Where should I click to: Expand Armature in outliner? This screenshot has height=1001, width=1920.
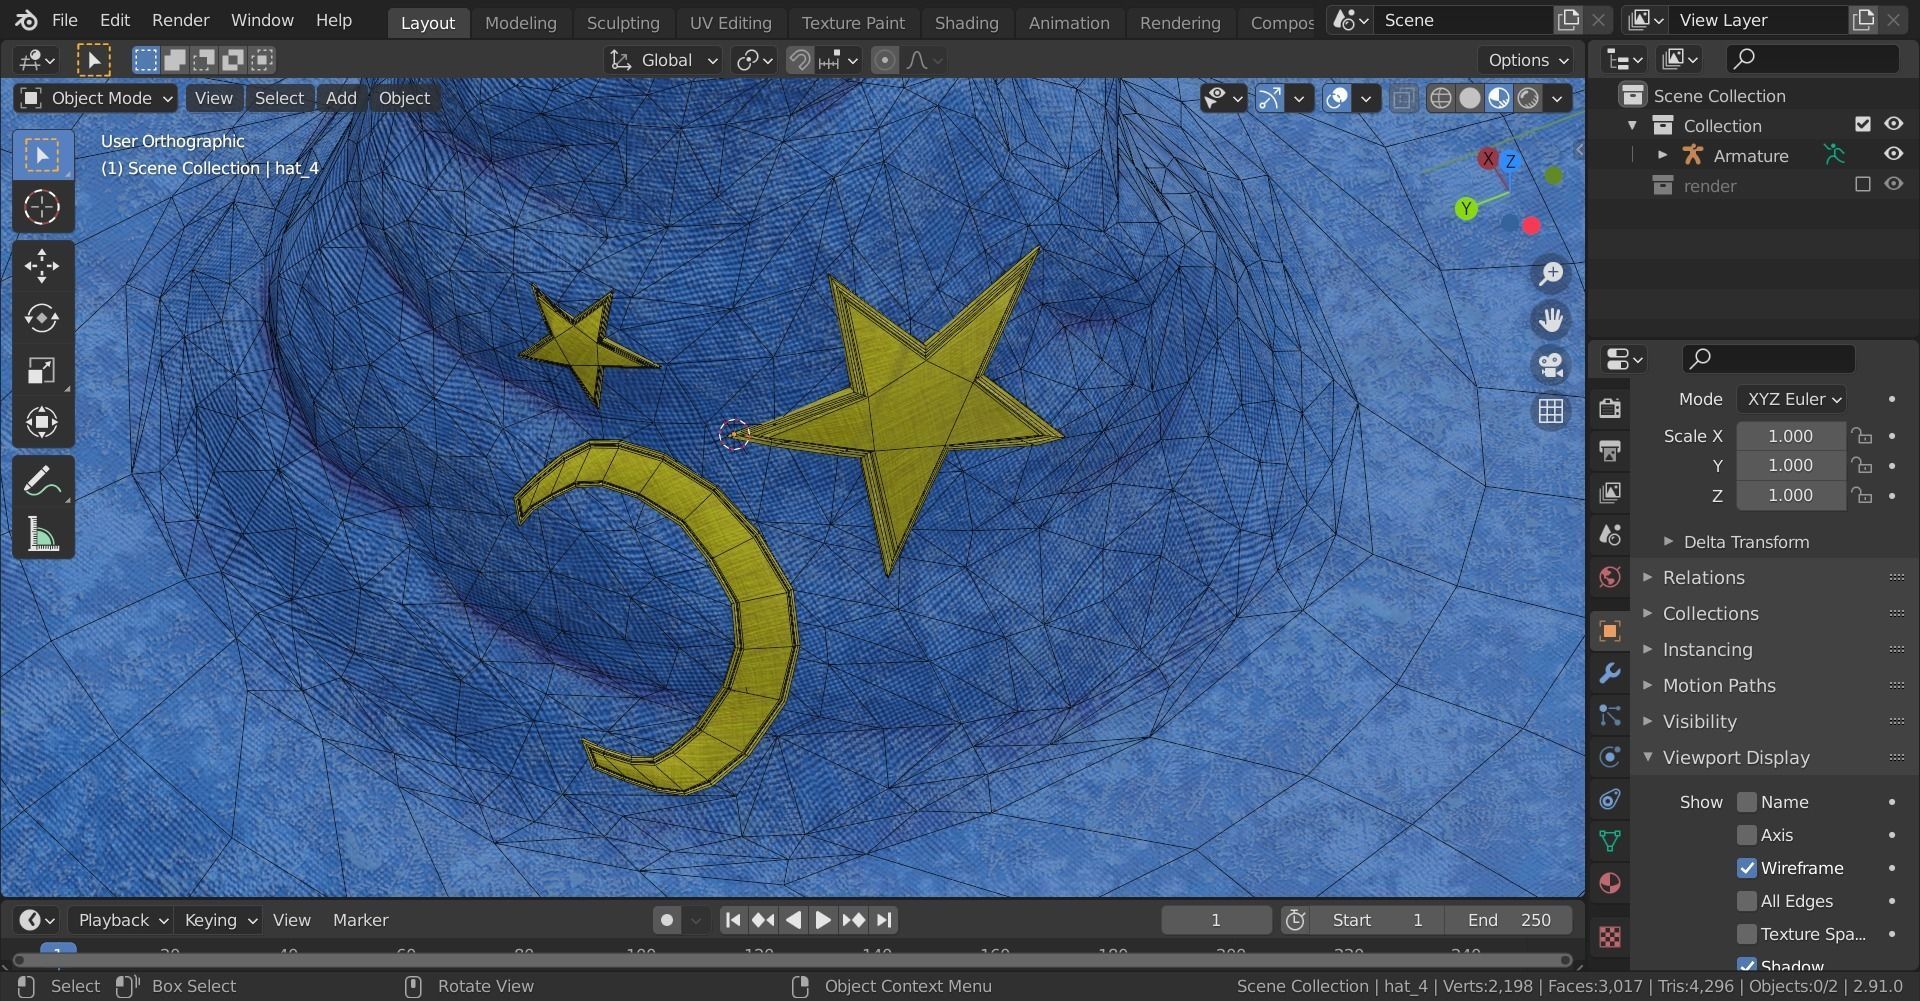(1662, 155)
